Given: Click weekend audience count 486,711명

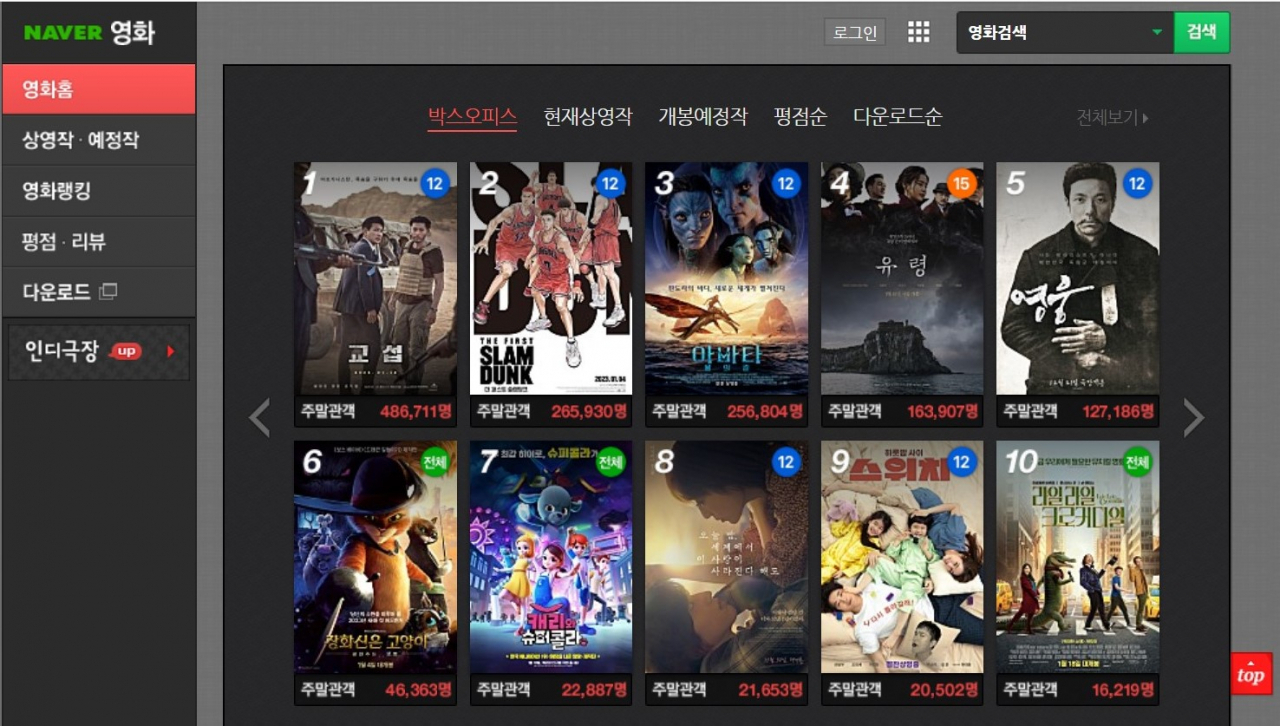Looking at the screenshot, I should [416, 411].
